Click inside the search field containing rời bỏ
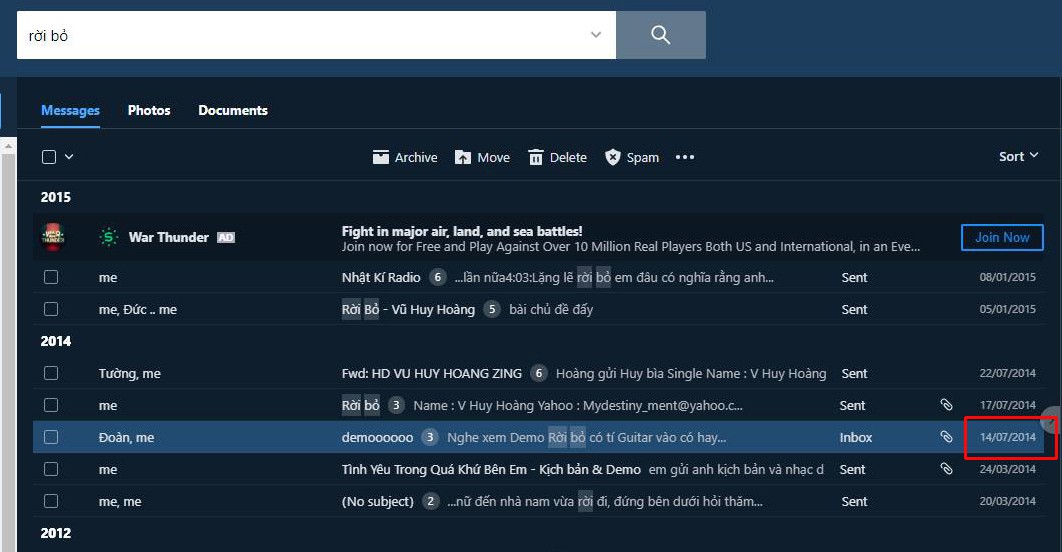The height and width of the screenshot is (552, 1062). coord(305,35)
